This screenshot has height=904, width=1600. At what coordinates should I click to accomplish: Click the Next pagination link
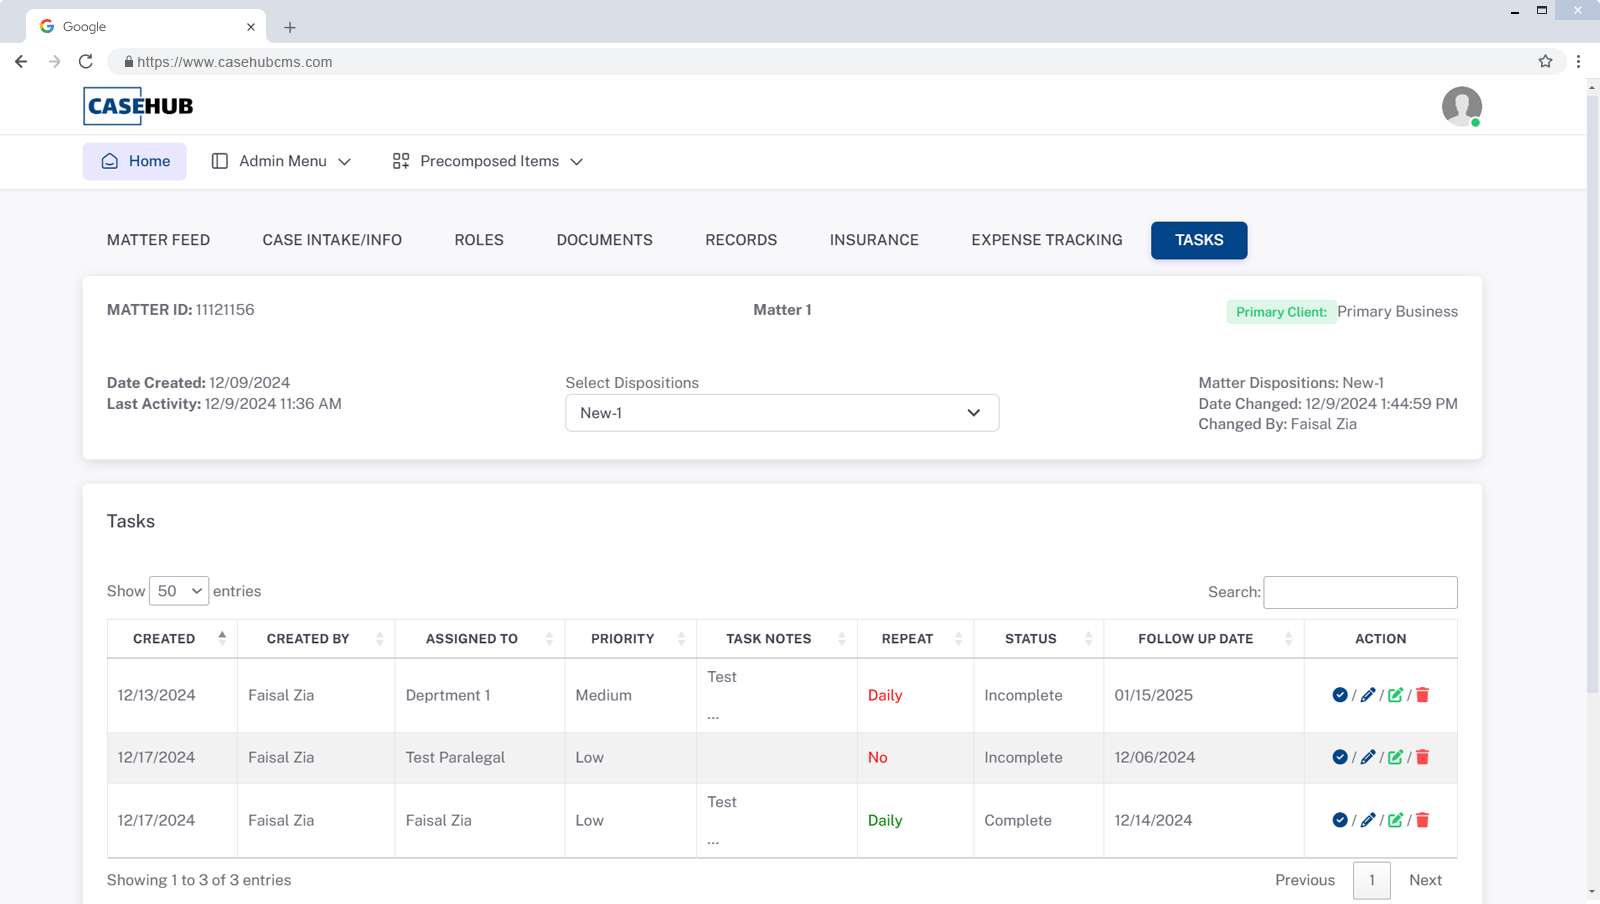(x=1425, y=880)
